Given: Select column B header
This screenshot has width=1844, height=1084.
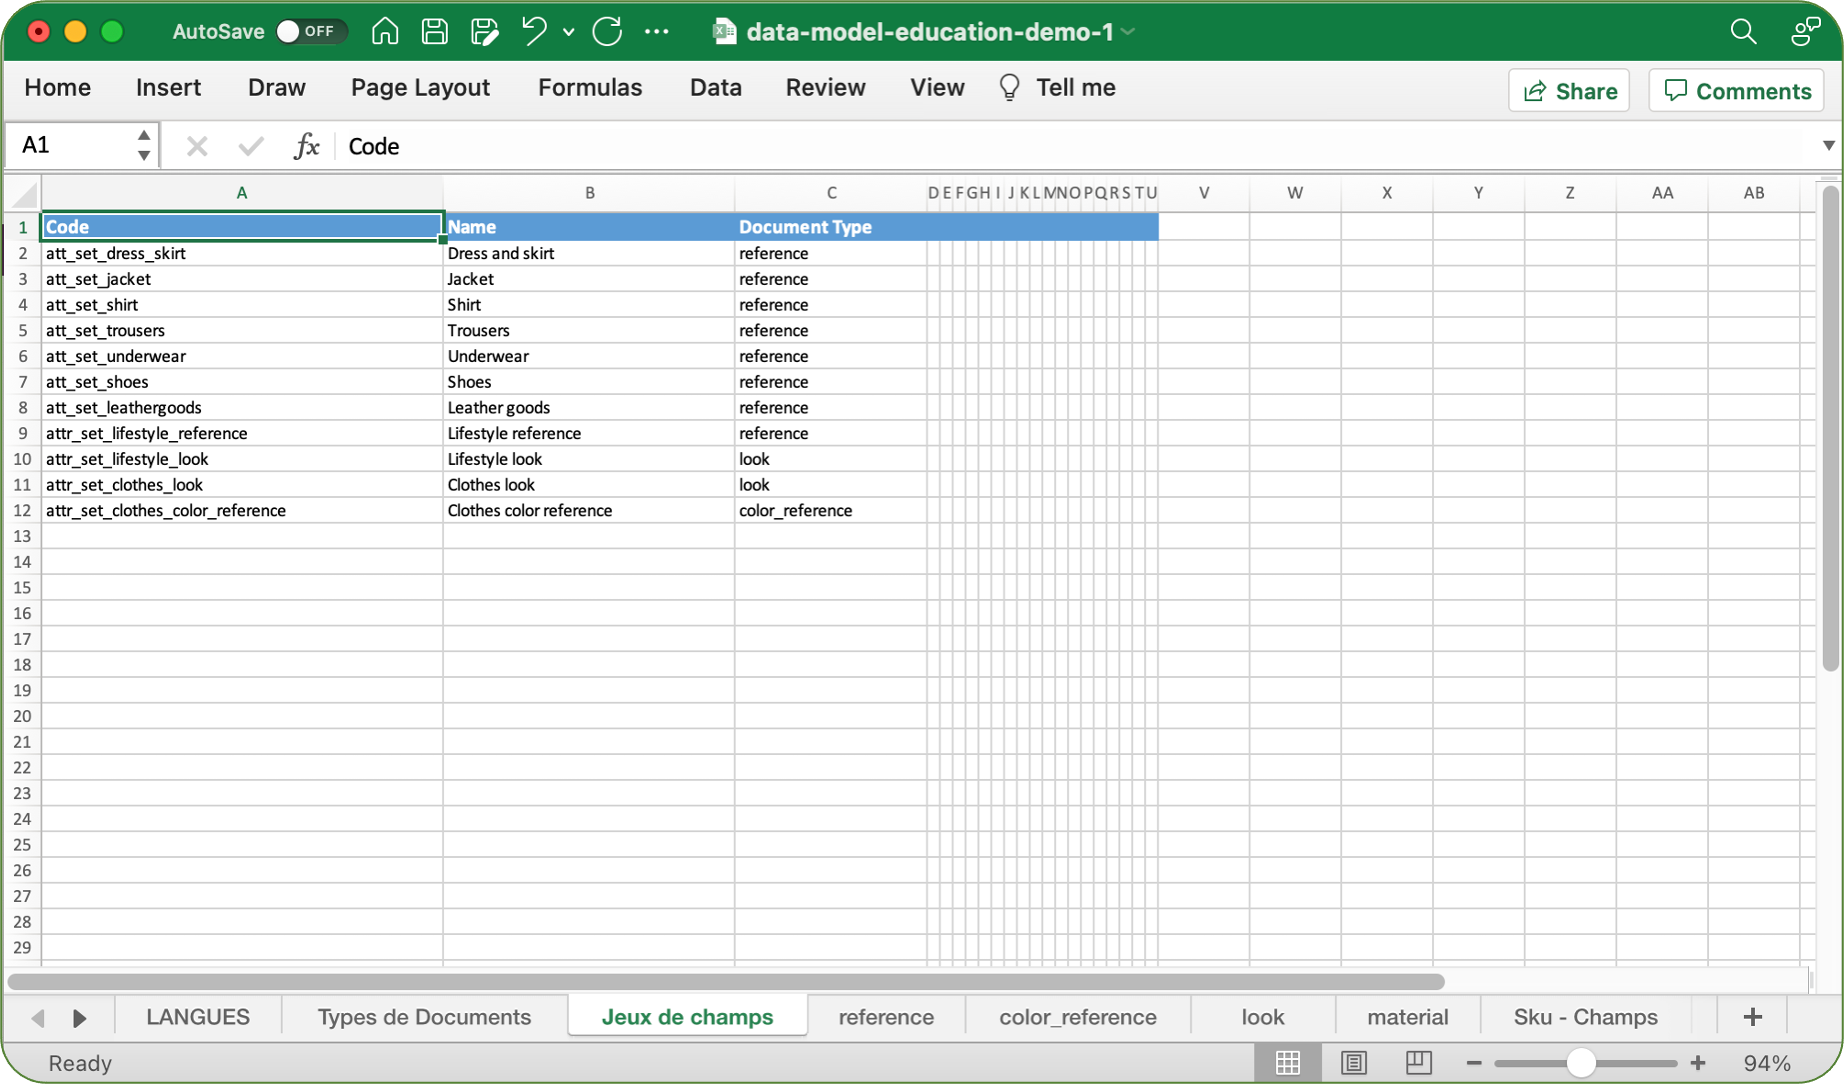Looking at the screenshot, I should coord(589,193).
